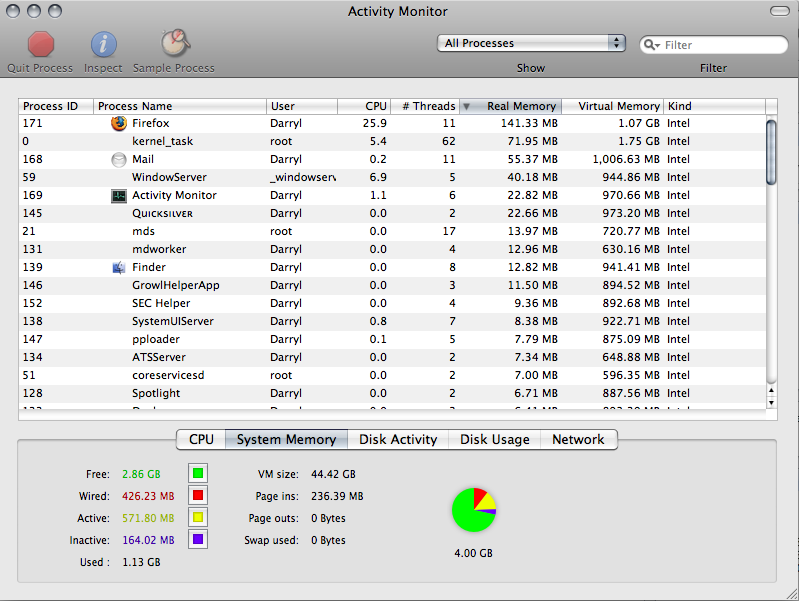Sort by Process ID column header
This screenshot has width=799, height=601.
click(56, 106)
